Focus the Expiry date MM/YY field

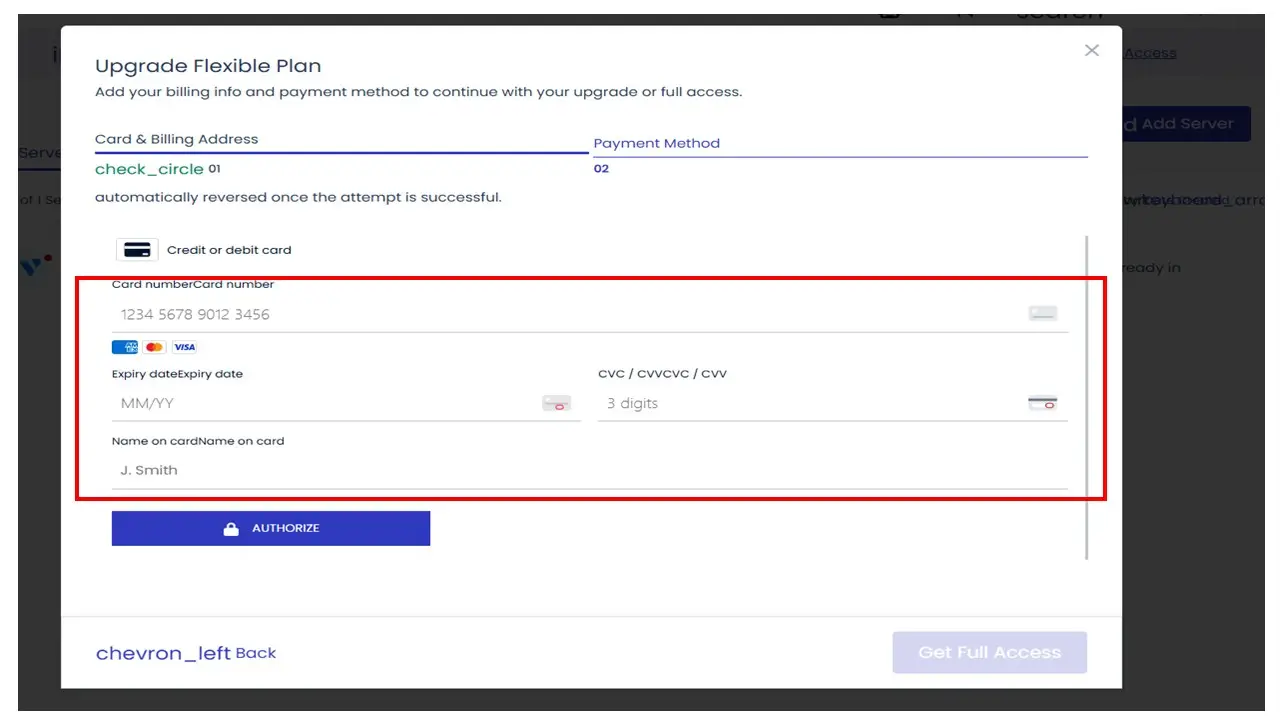[x=346, y=404]
